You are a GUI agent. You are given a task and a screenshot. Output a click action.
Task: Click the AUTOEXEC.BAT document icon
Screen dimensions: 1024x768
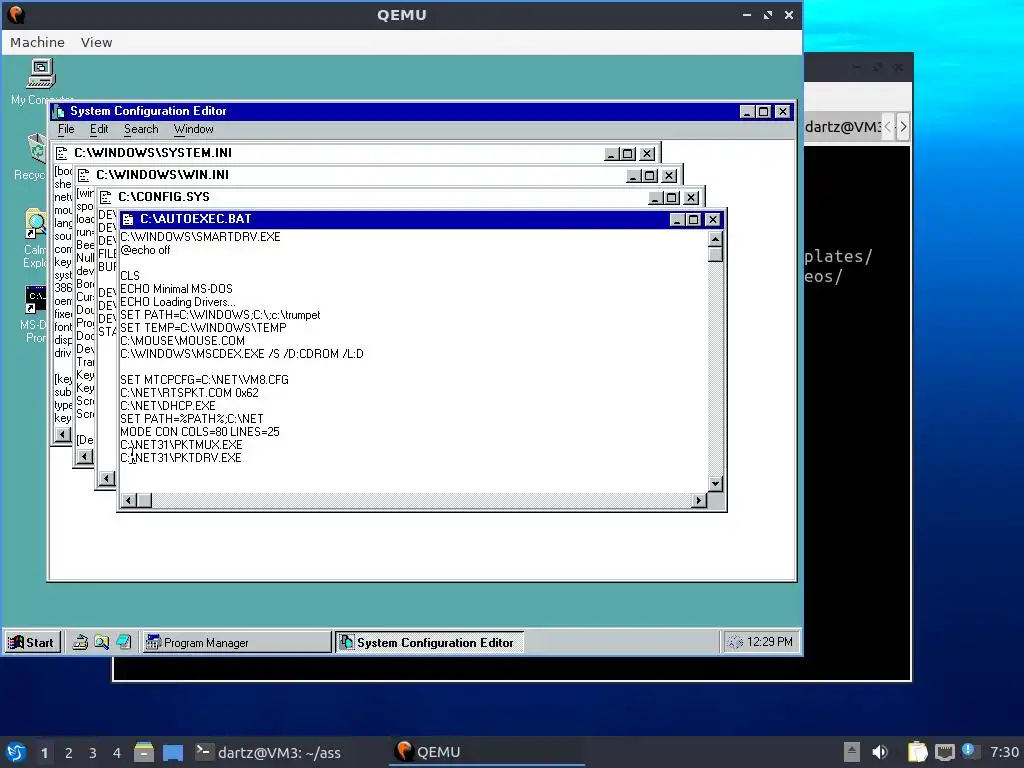pyautogui.click(x=128, y=219)
